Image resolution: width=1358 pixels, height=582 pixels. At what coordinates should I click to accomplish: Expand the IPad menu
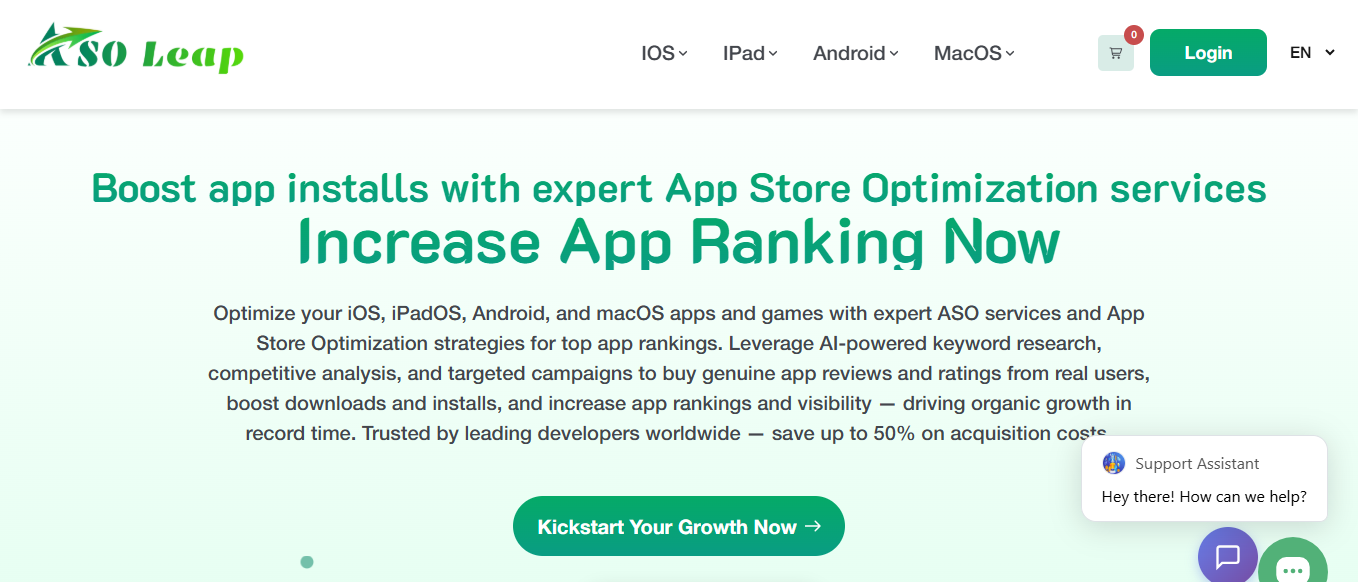click(x=750, y=53)
